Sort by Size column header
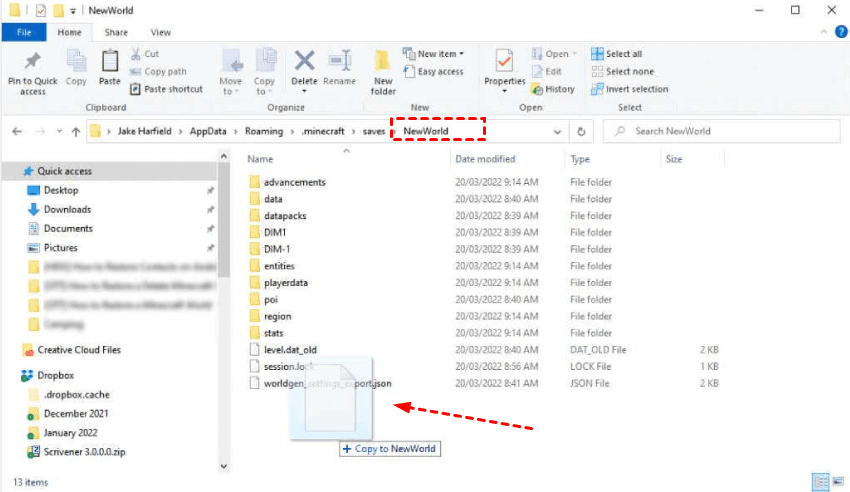This screenshot has width=850, height=492. coord(674,159)
